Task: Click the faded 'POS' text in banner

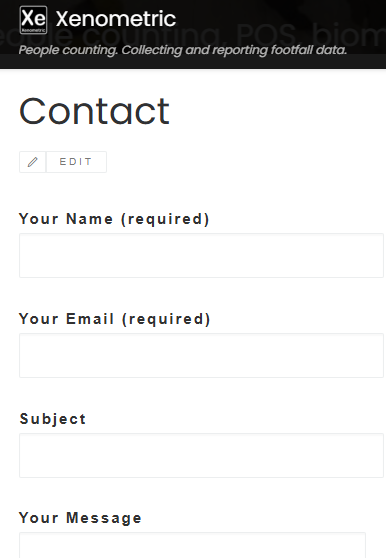Action: 266,36
